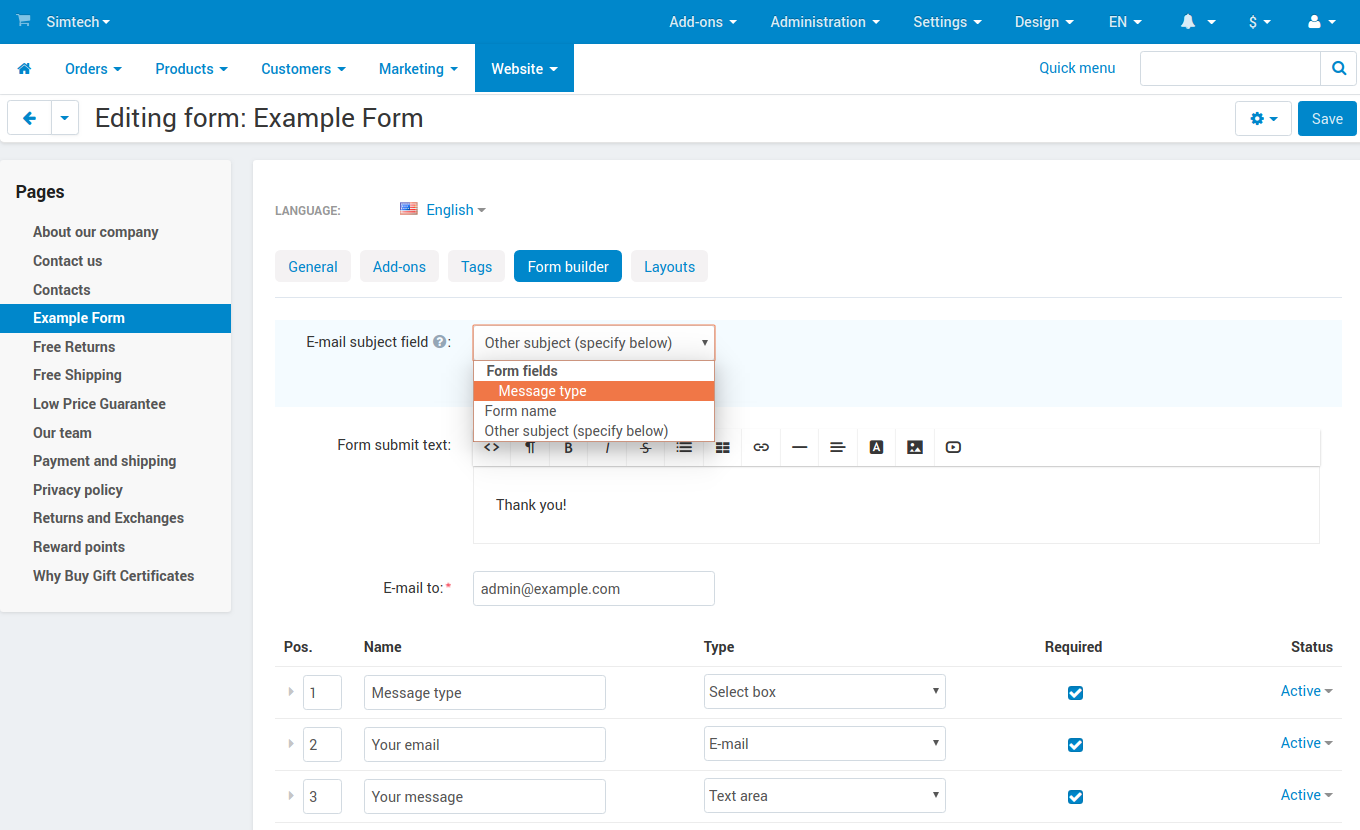Click the shopping cart icon

coord(23,21)
